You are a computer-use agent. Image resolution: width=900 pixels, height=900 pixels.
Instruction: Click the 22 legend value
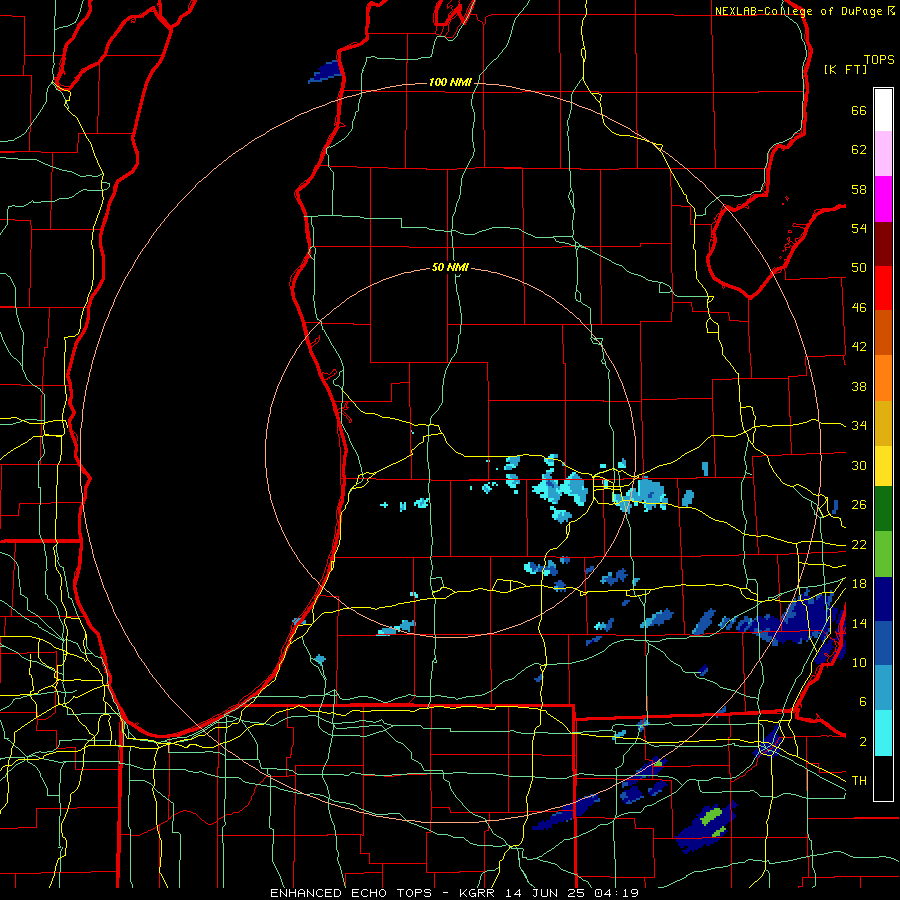point(859,544)
